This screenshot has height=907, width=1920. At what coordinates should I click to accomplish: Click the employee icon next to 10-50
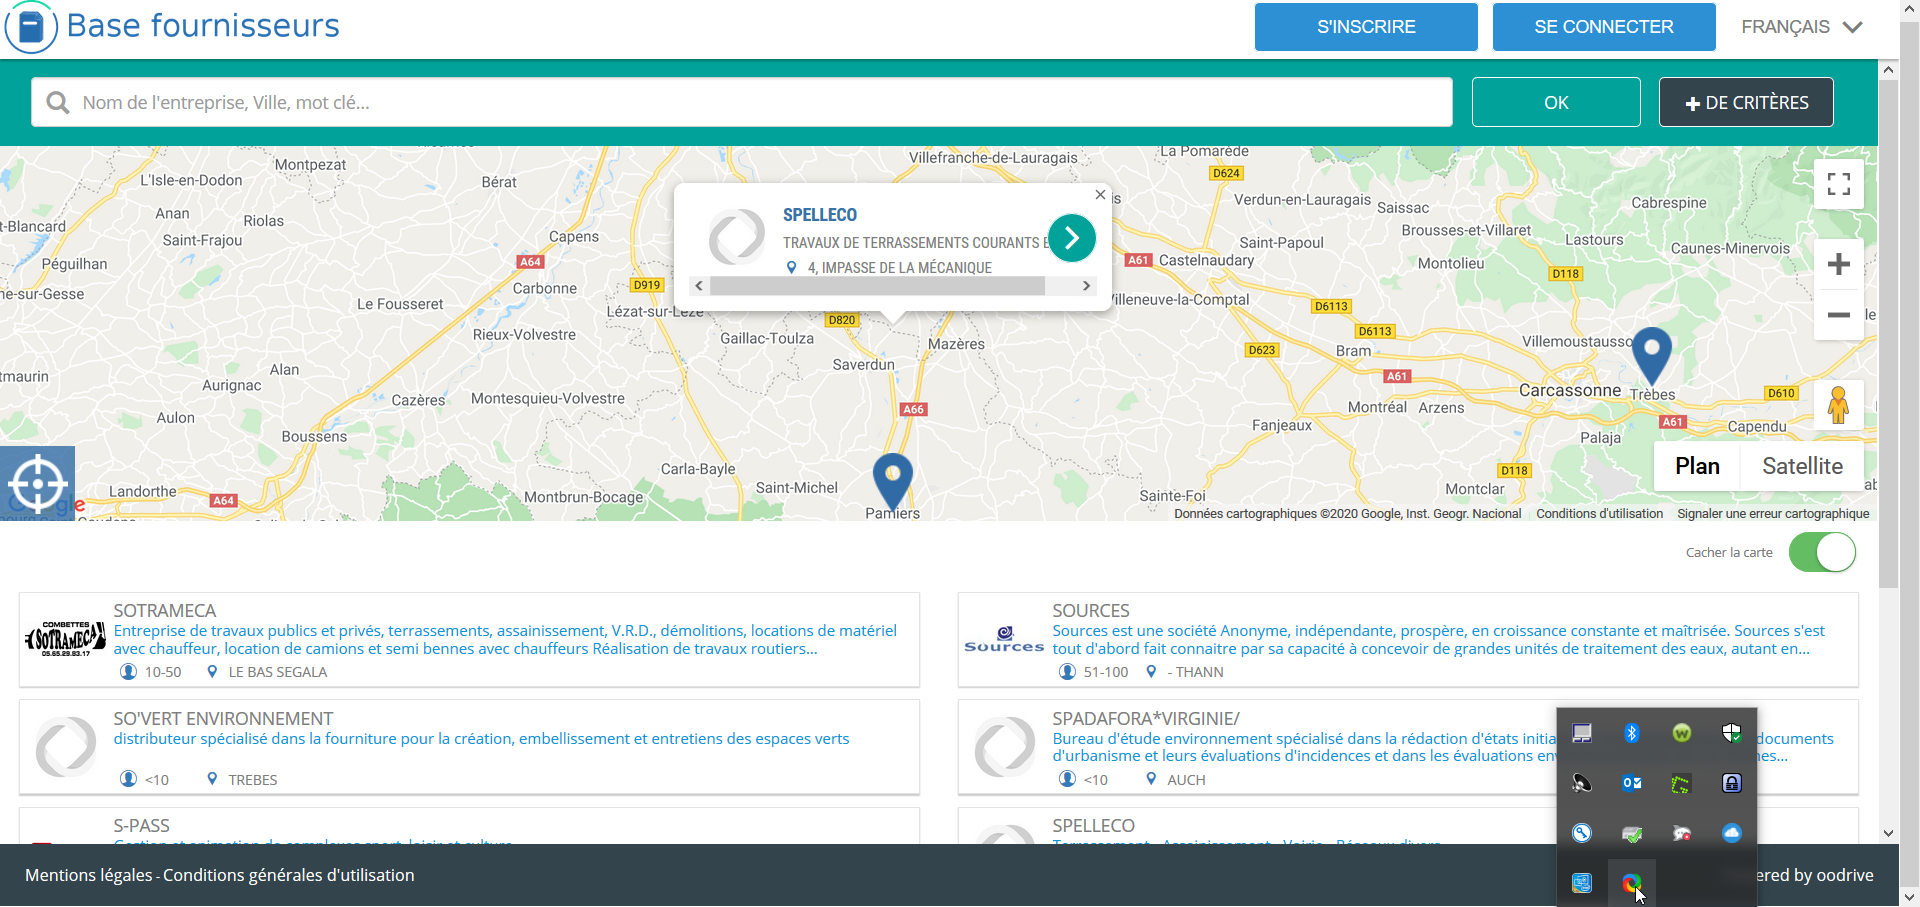click(x=128, y=672)
